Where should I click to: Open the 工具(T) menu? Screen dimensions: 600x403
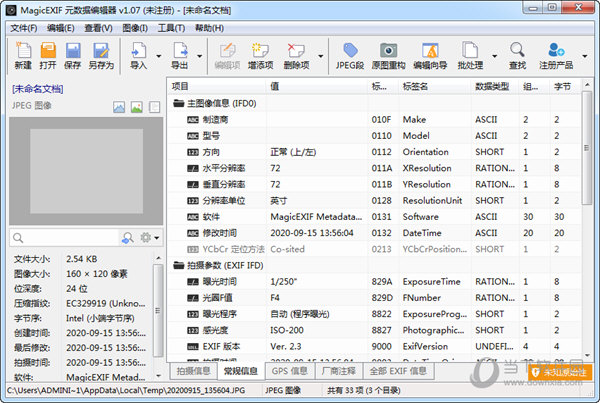(x=171, y=28)
